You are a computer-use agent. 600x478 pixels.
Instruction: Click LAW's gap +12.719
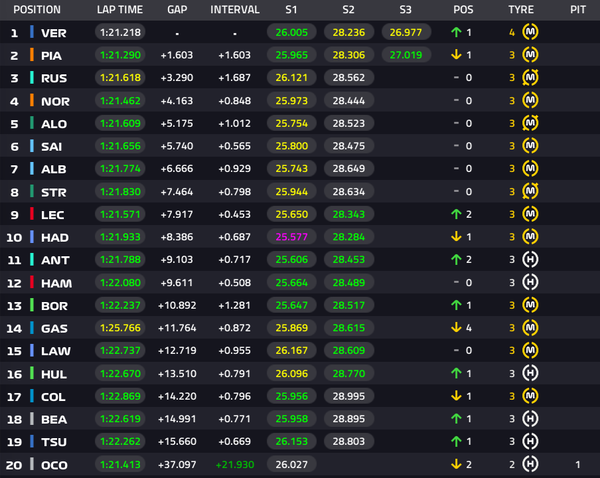(177, 351)
